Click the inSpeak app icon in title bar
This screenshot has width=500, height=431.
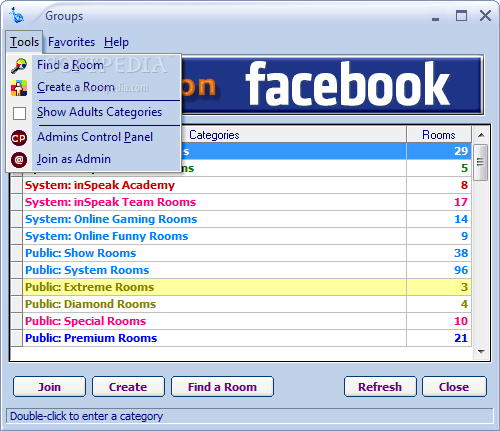coord(17,16)
